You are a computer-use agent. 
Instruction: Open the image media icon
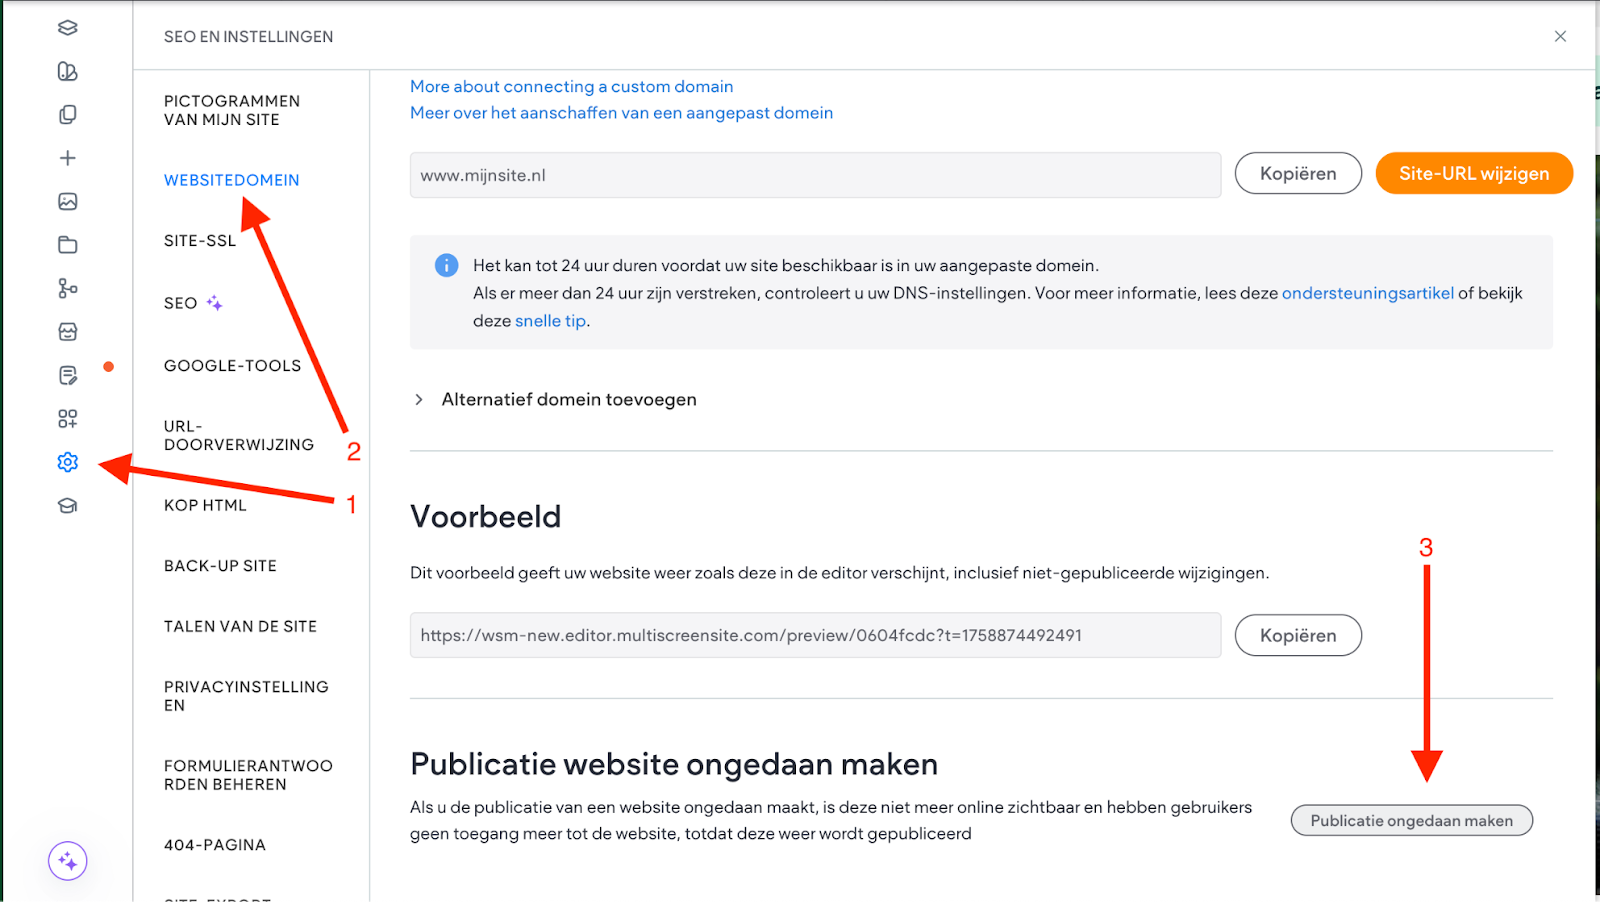[68, 202]
